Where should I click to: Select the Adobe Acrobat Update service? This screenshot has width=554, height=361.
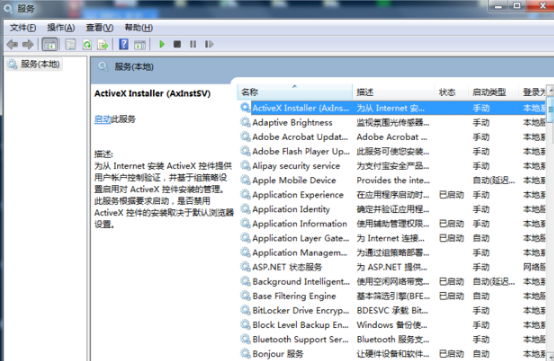393,137
